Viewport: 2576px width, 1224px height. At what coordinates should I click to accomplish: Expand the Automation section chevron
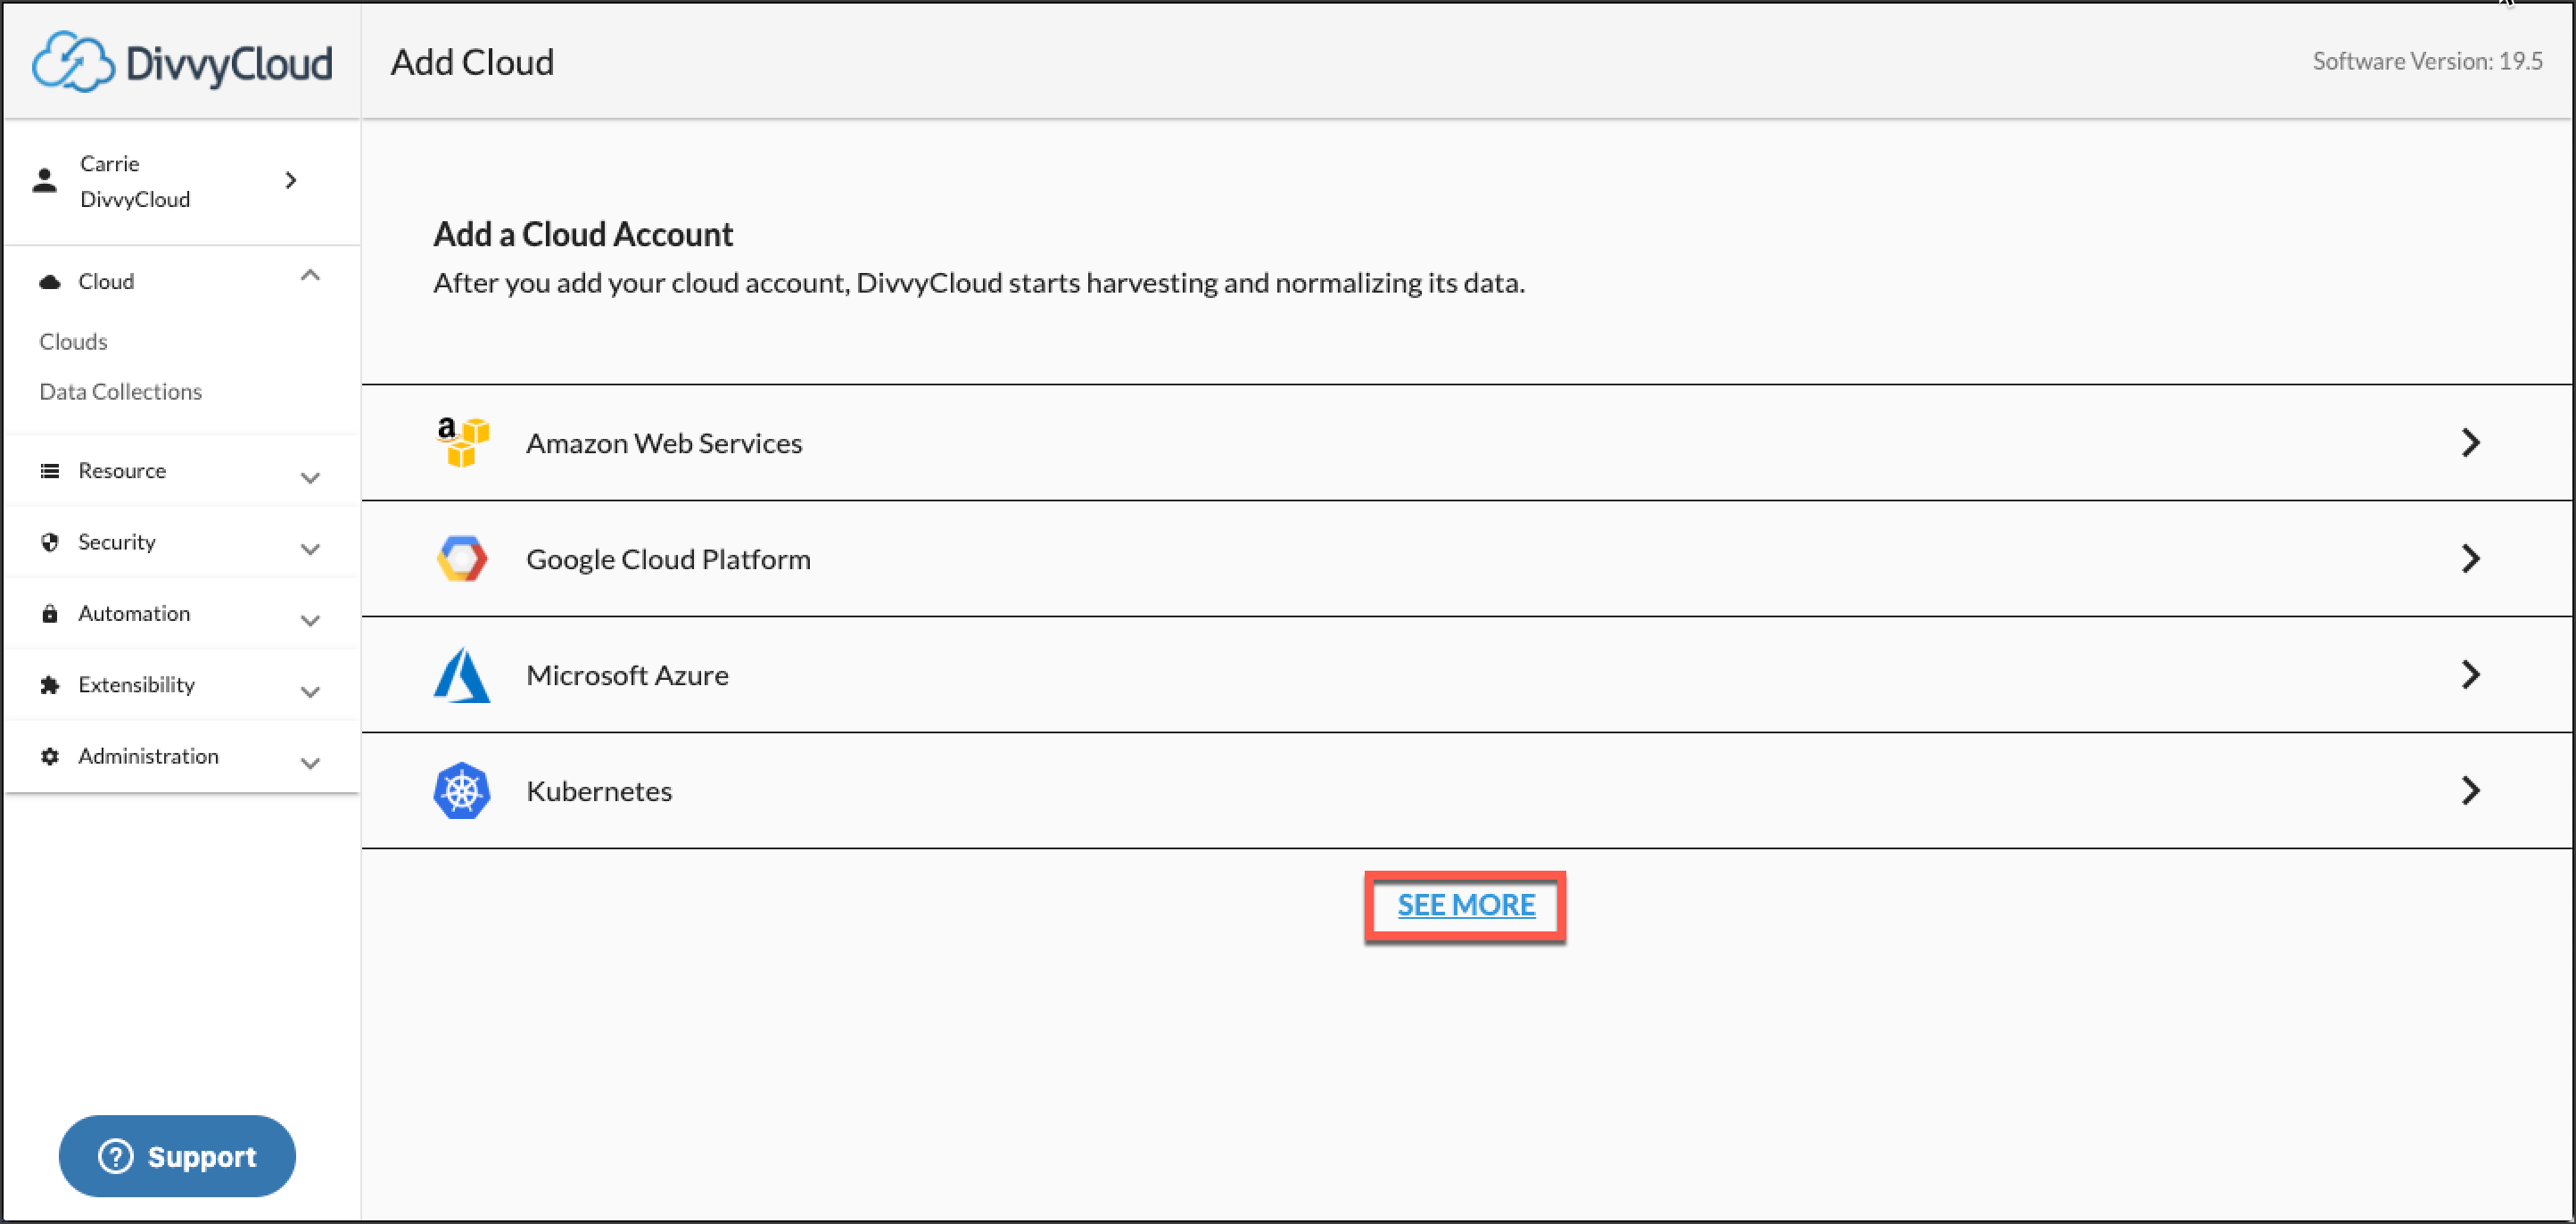coord(310,621)
